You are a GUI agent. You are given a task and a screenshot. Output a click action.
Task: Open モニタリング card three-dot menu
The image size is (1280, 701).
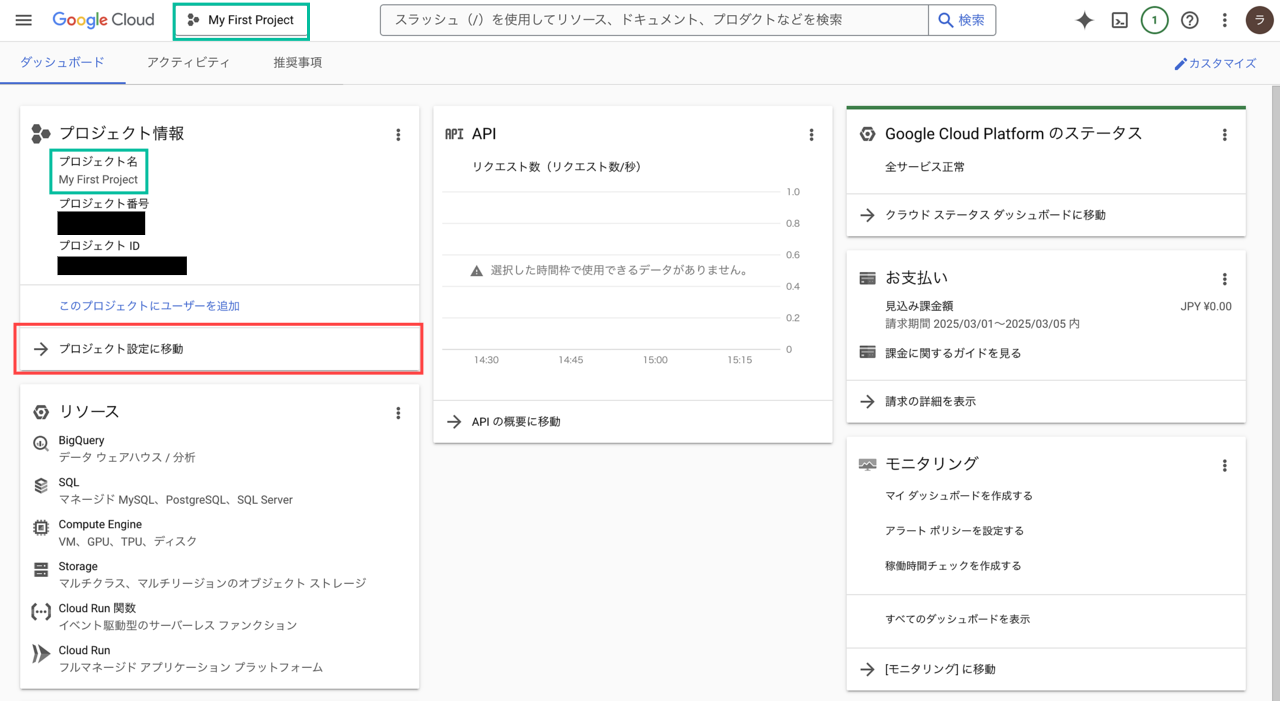coord(1224,465)
